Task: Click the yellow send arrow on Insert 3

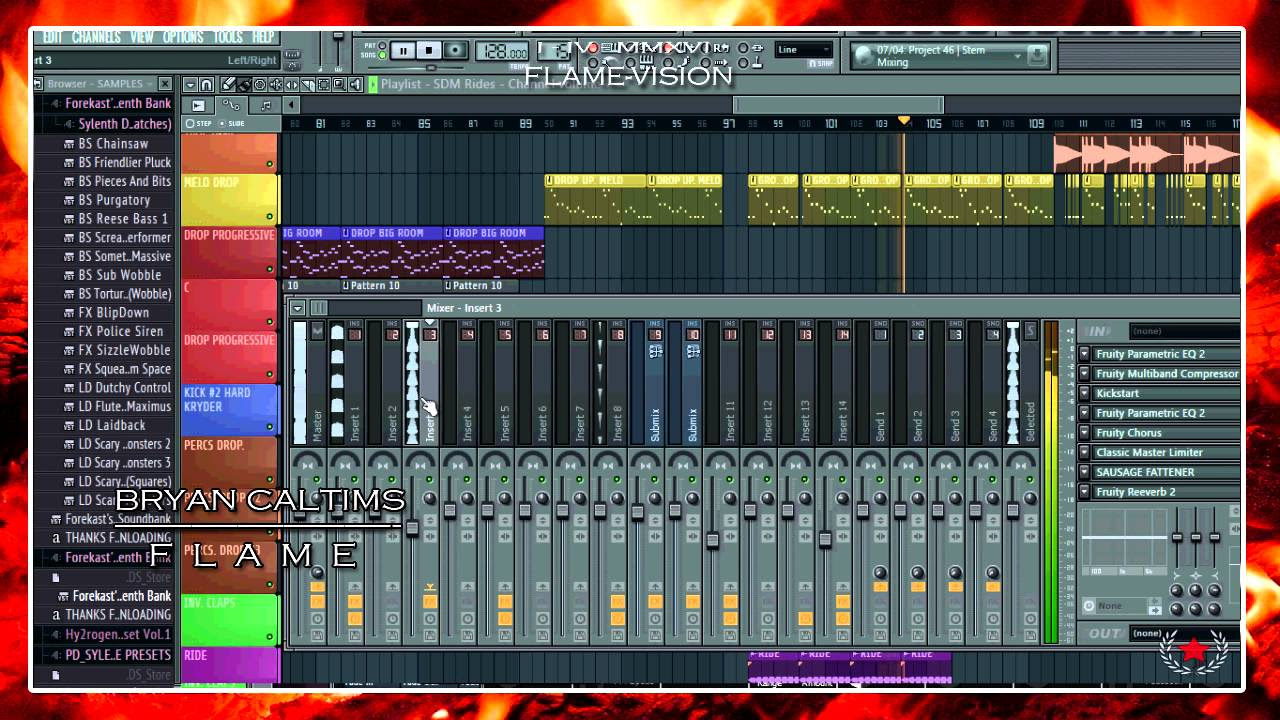Action: point(430,586)
